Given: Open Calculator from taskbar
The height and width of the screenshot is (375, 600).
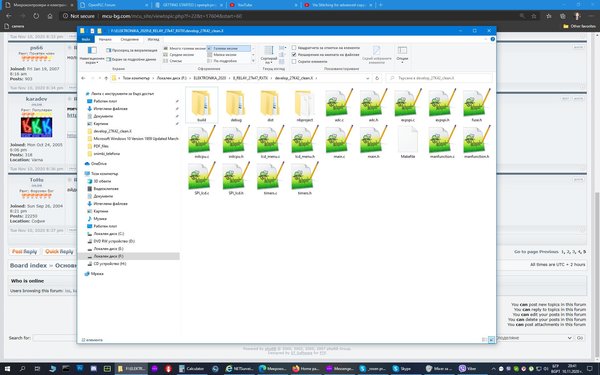Looking at the screenshot, I should tap(192, 368).
